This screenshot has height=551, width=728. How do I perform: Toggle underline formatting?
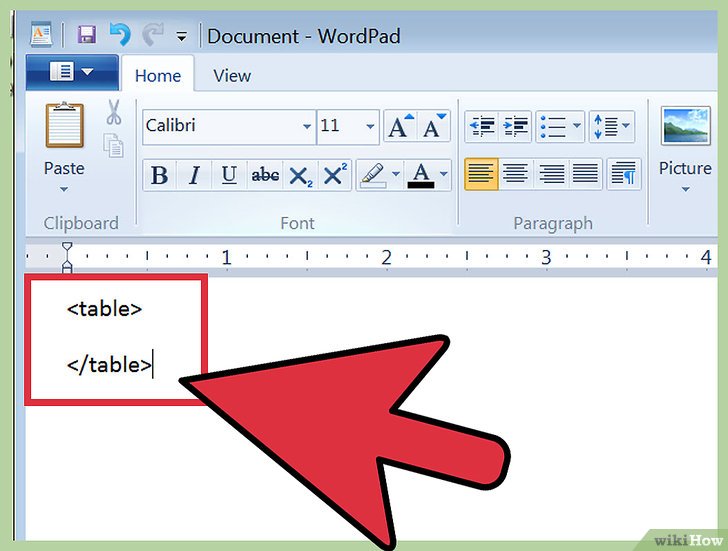[229, 175]
